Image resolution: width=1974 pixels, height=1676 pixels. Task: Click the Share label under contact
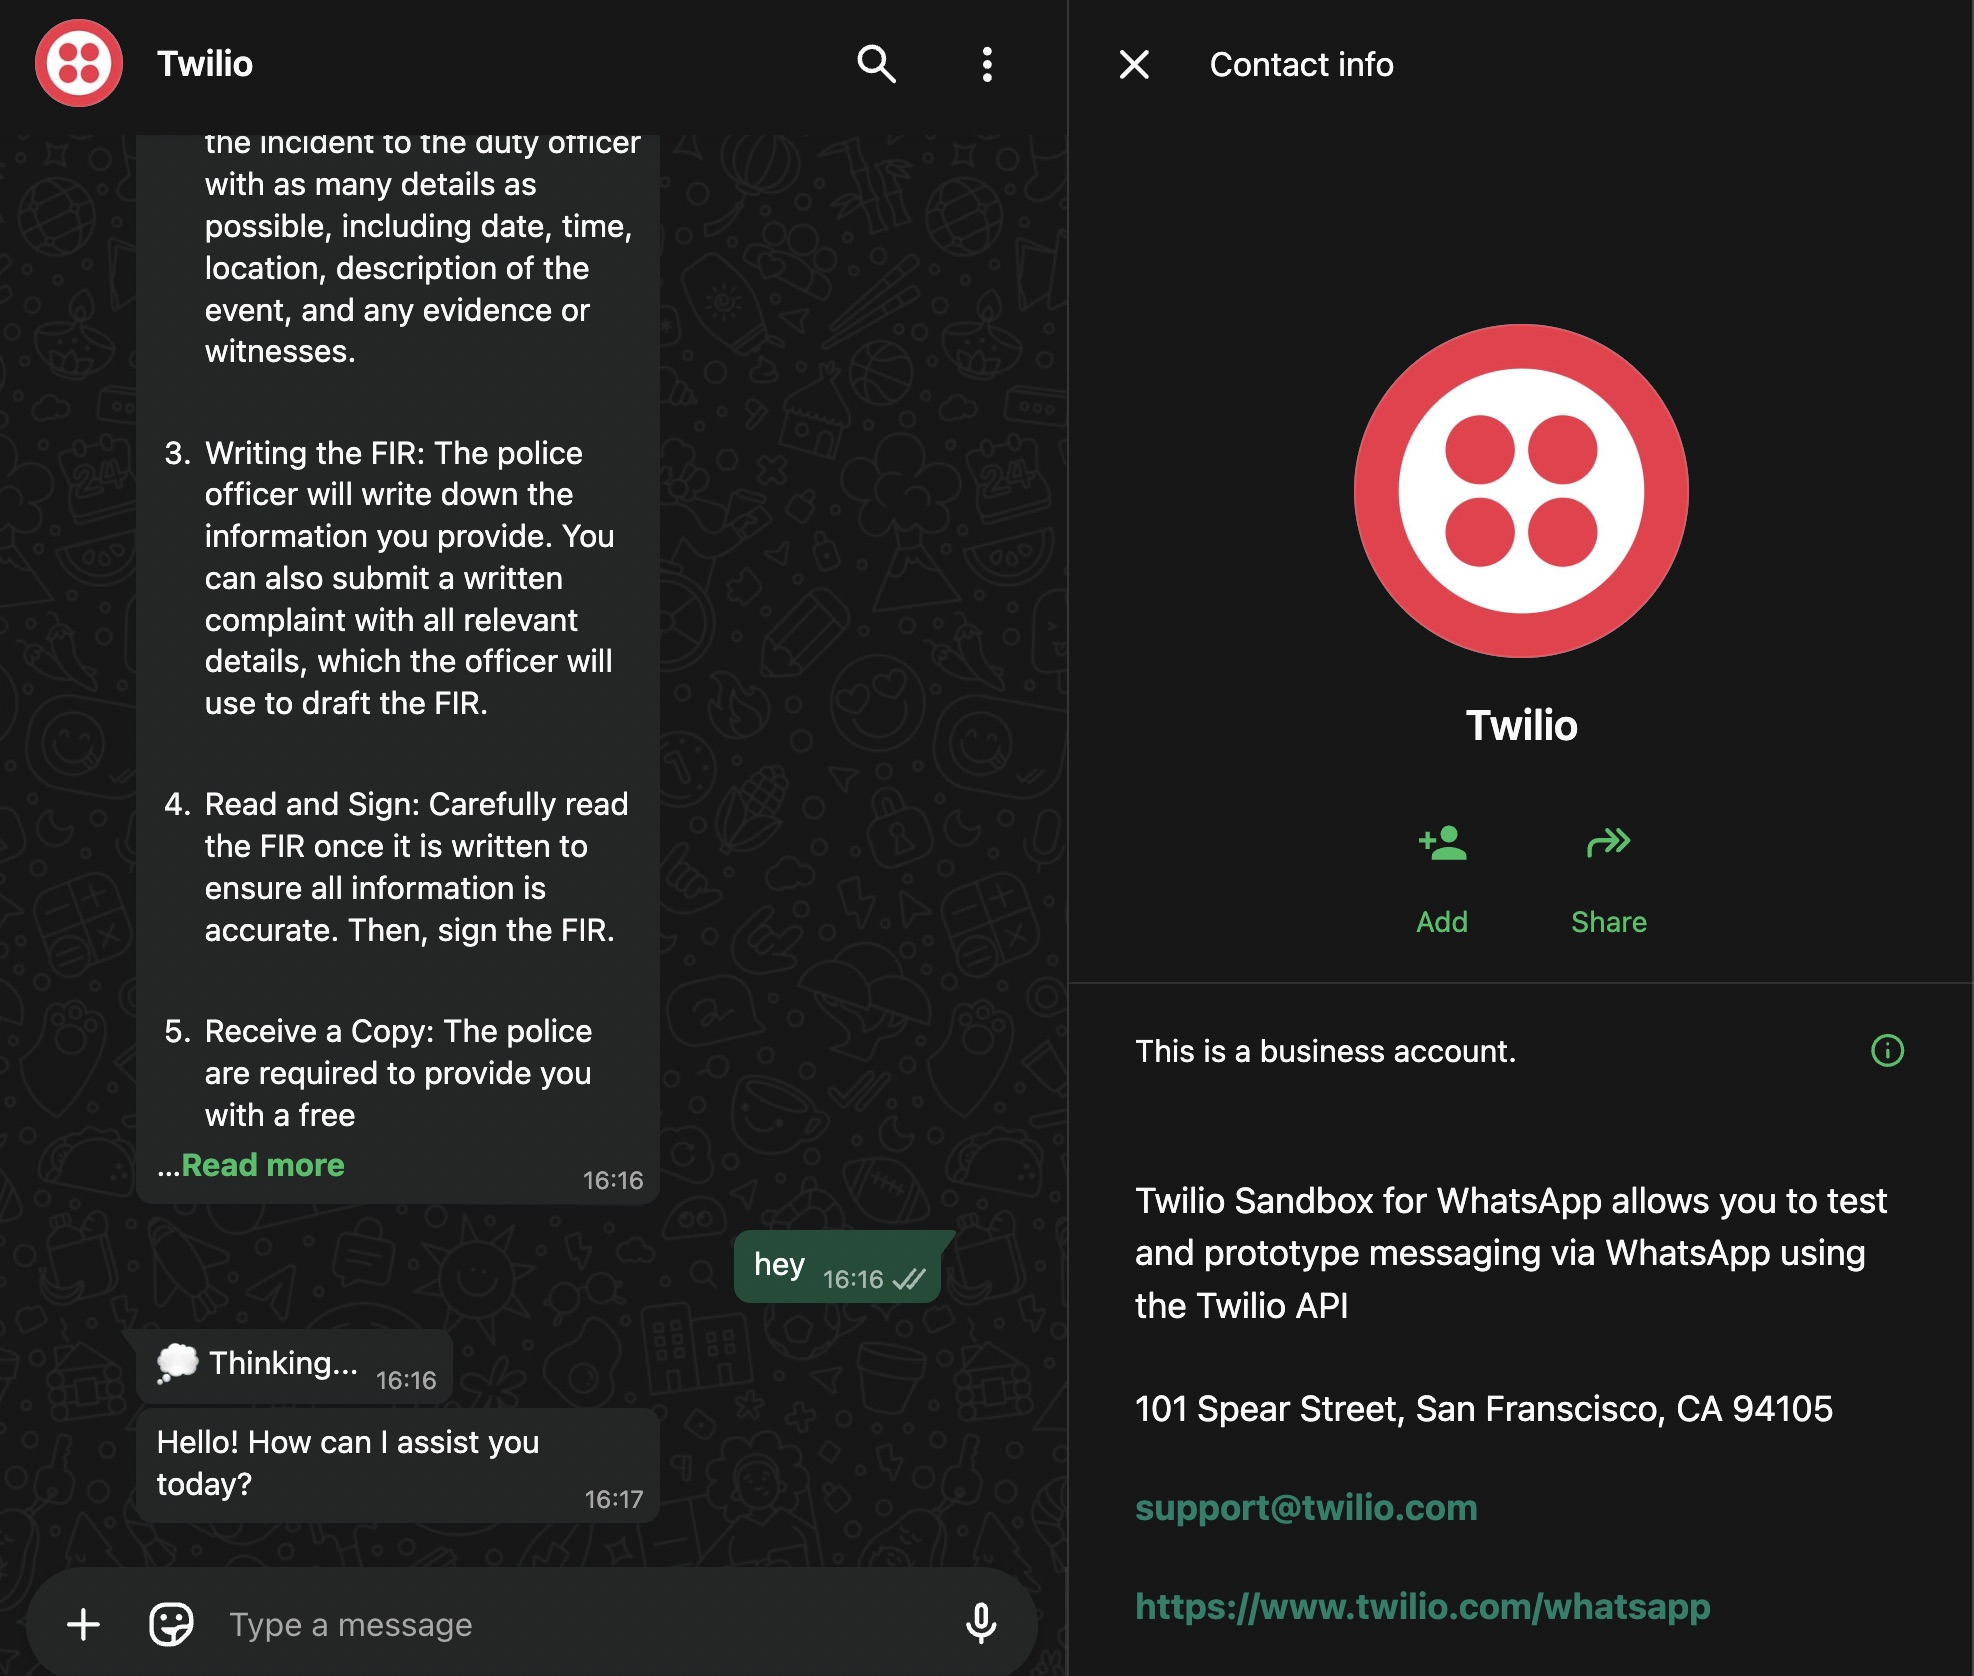(1608, 921)
